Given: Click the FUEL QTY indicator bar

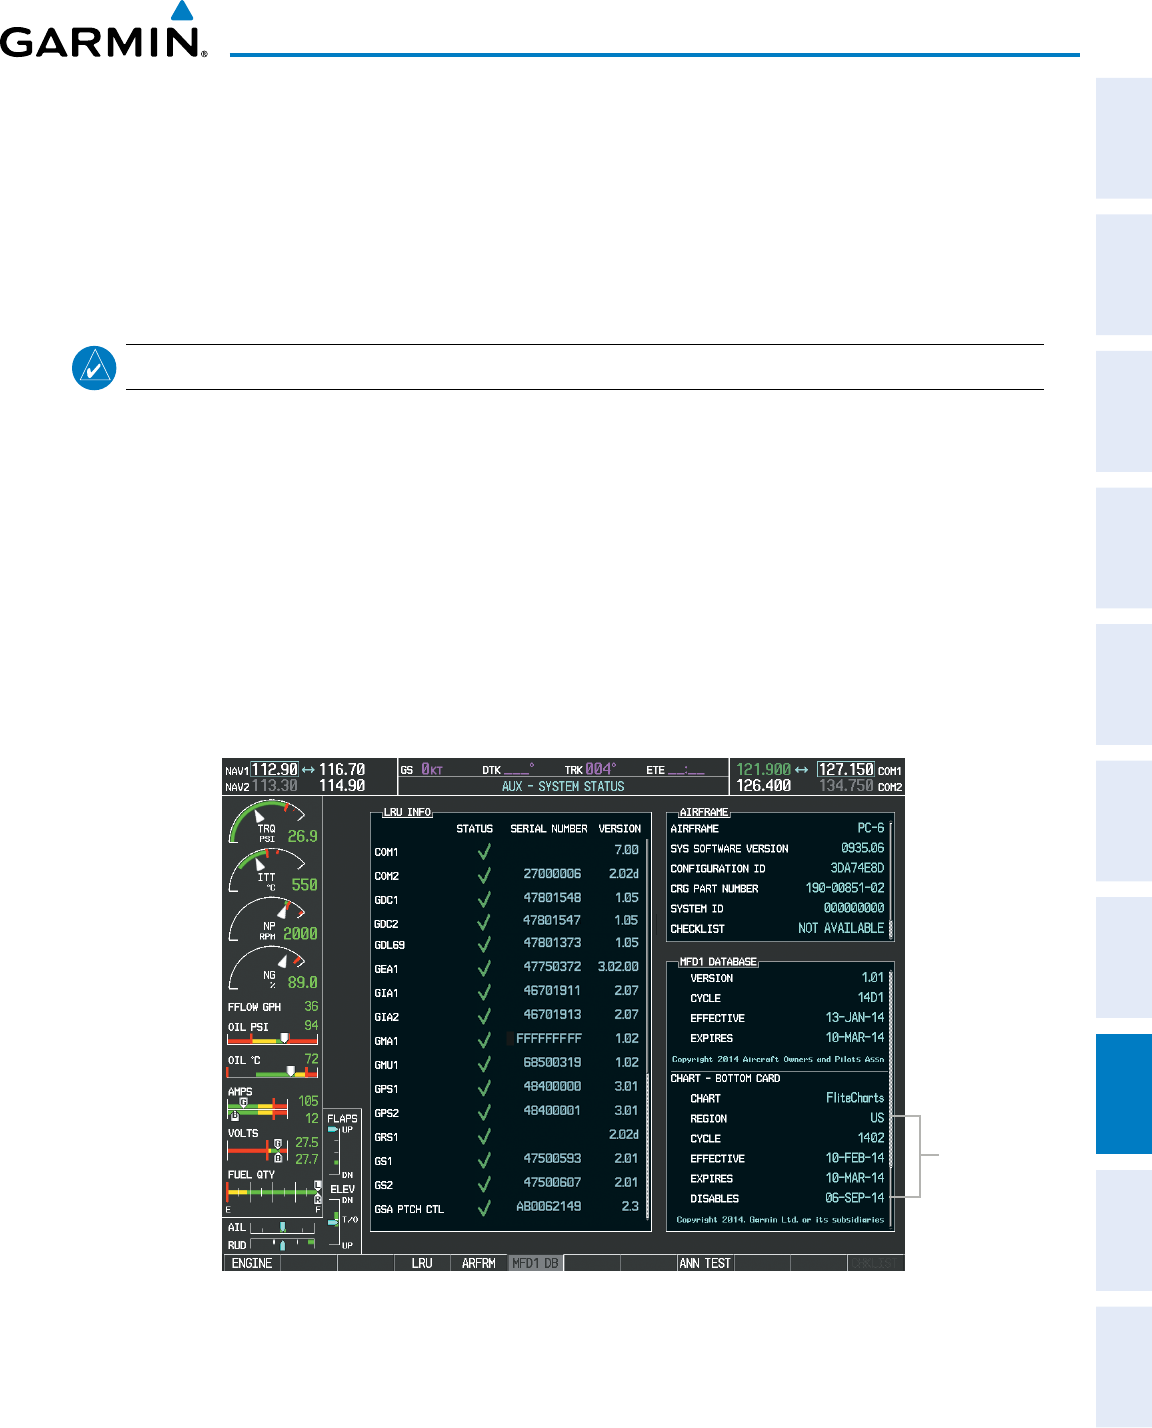Looking at the screenshot, I should click(273, 1193).
